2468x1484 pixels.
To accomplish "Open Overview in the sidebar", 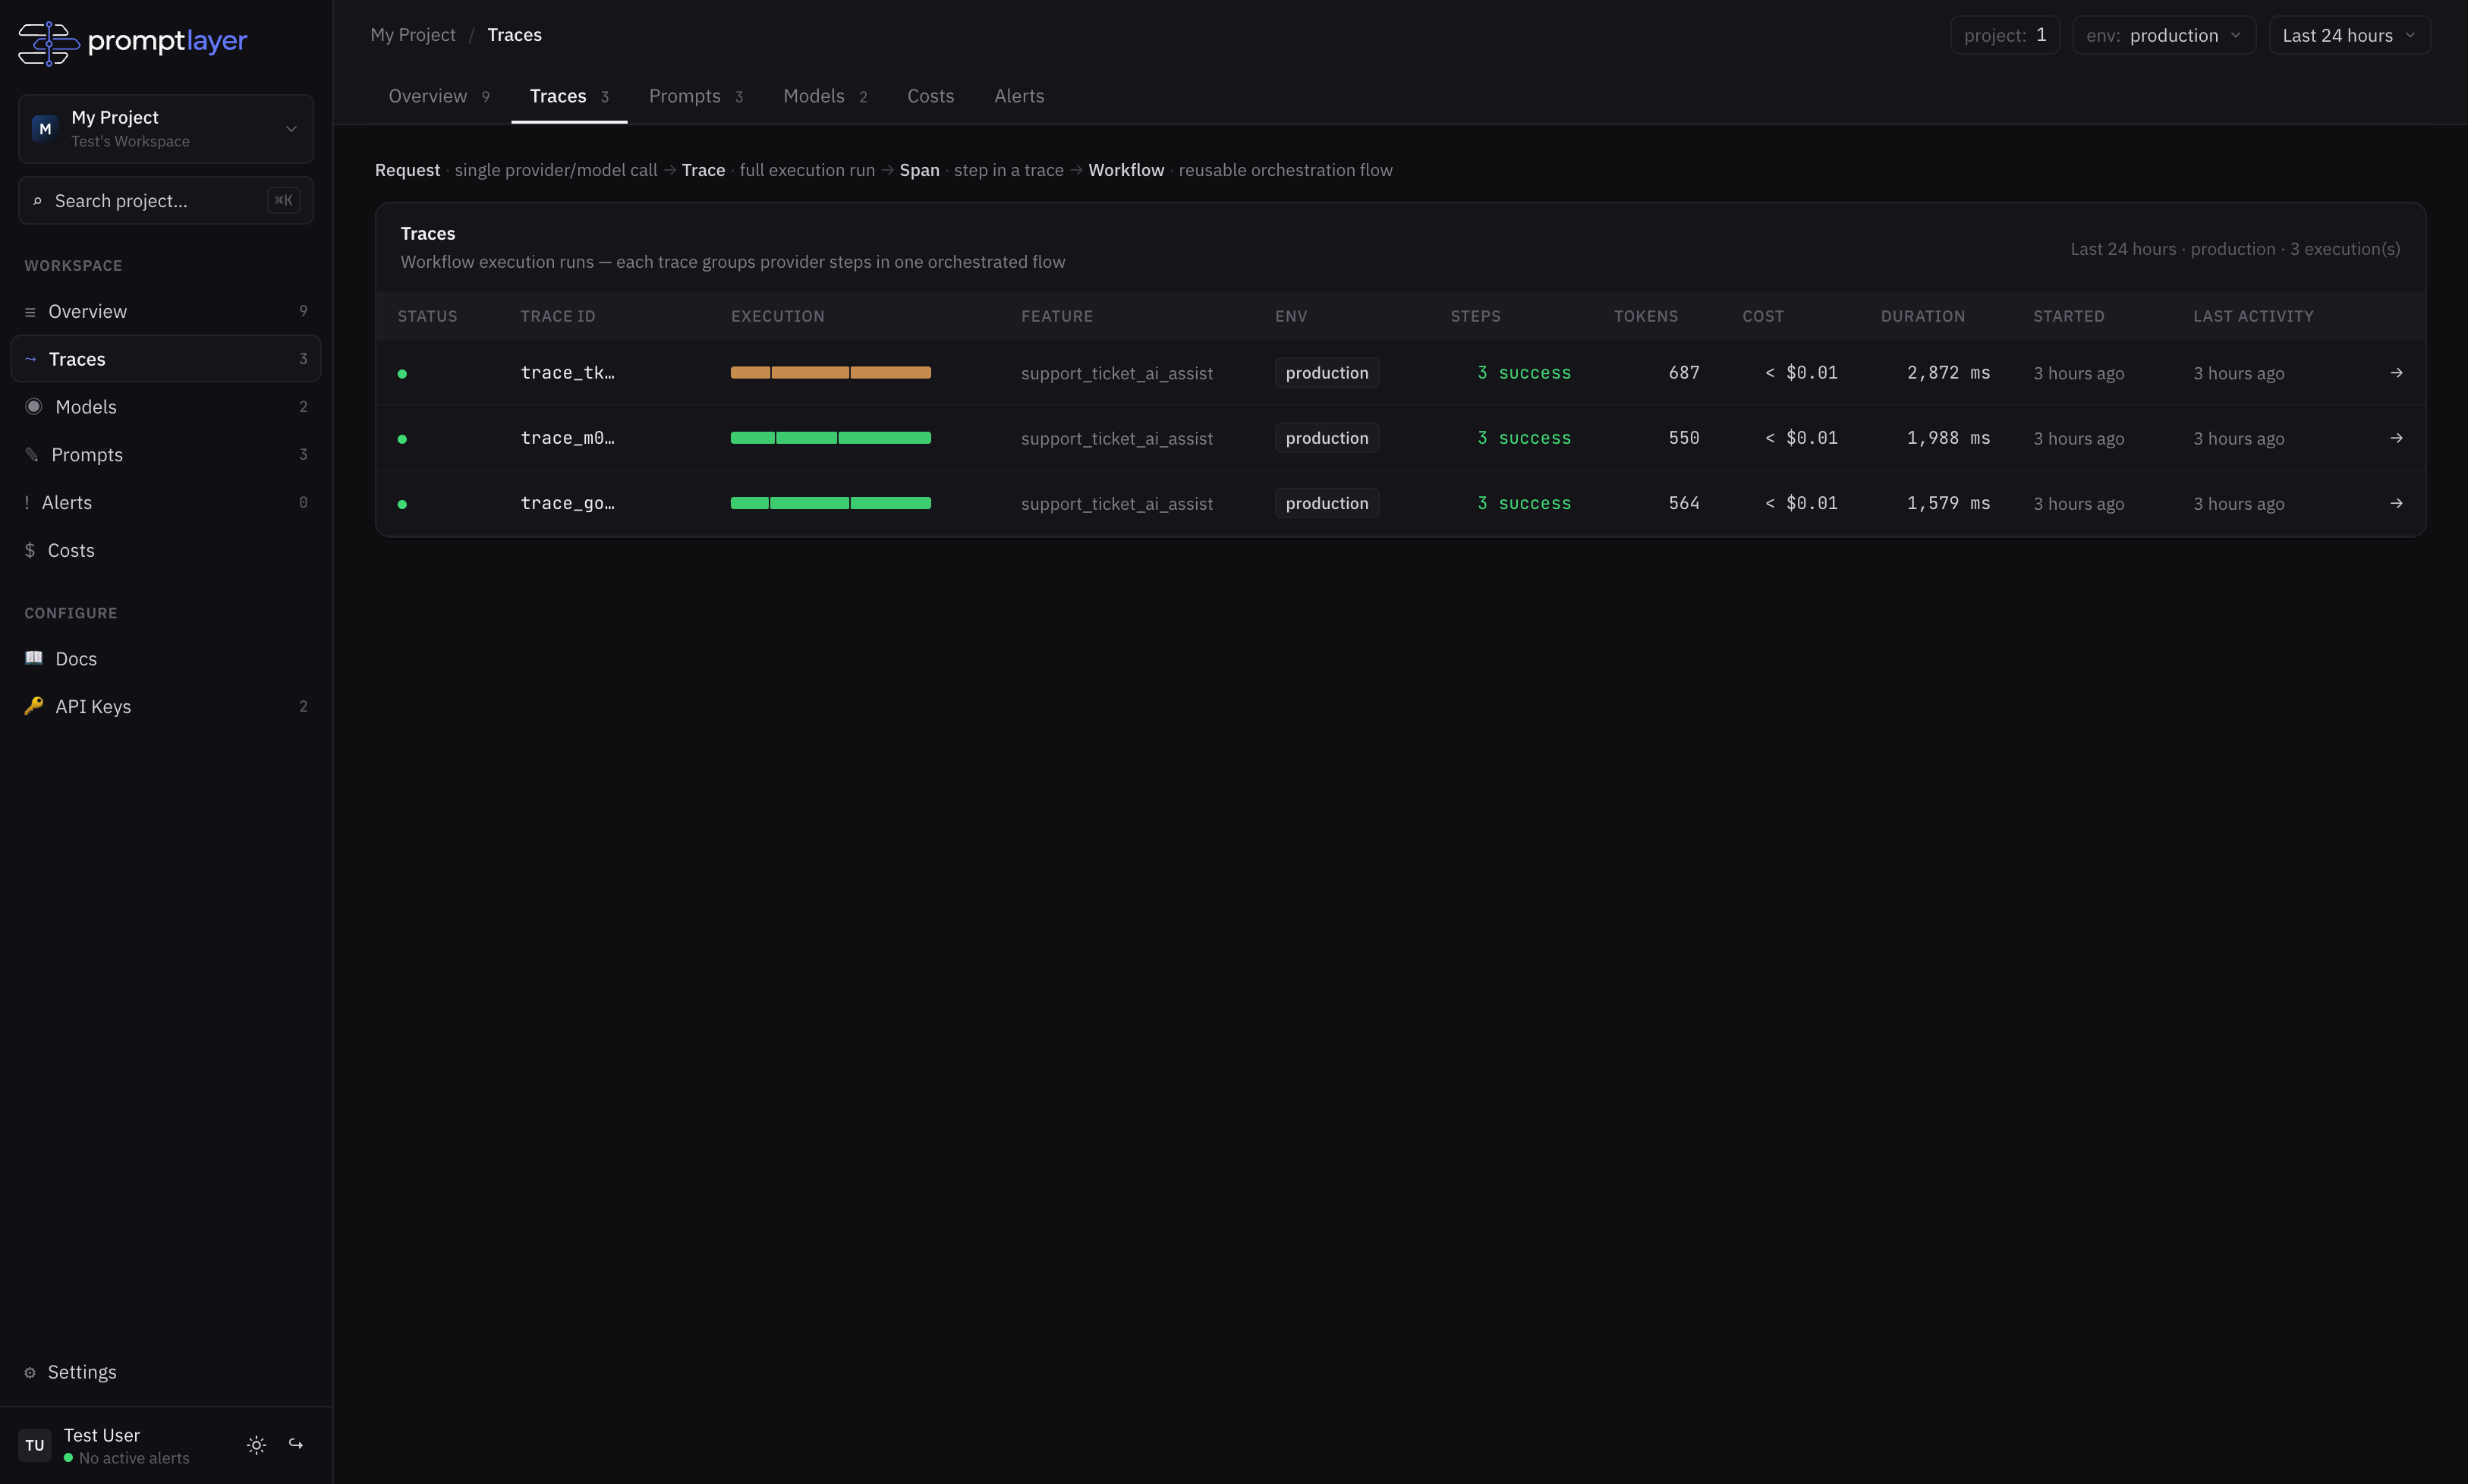I will point(166,312).
